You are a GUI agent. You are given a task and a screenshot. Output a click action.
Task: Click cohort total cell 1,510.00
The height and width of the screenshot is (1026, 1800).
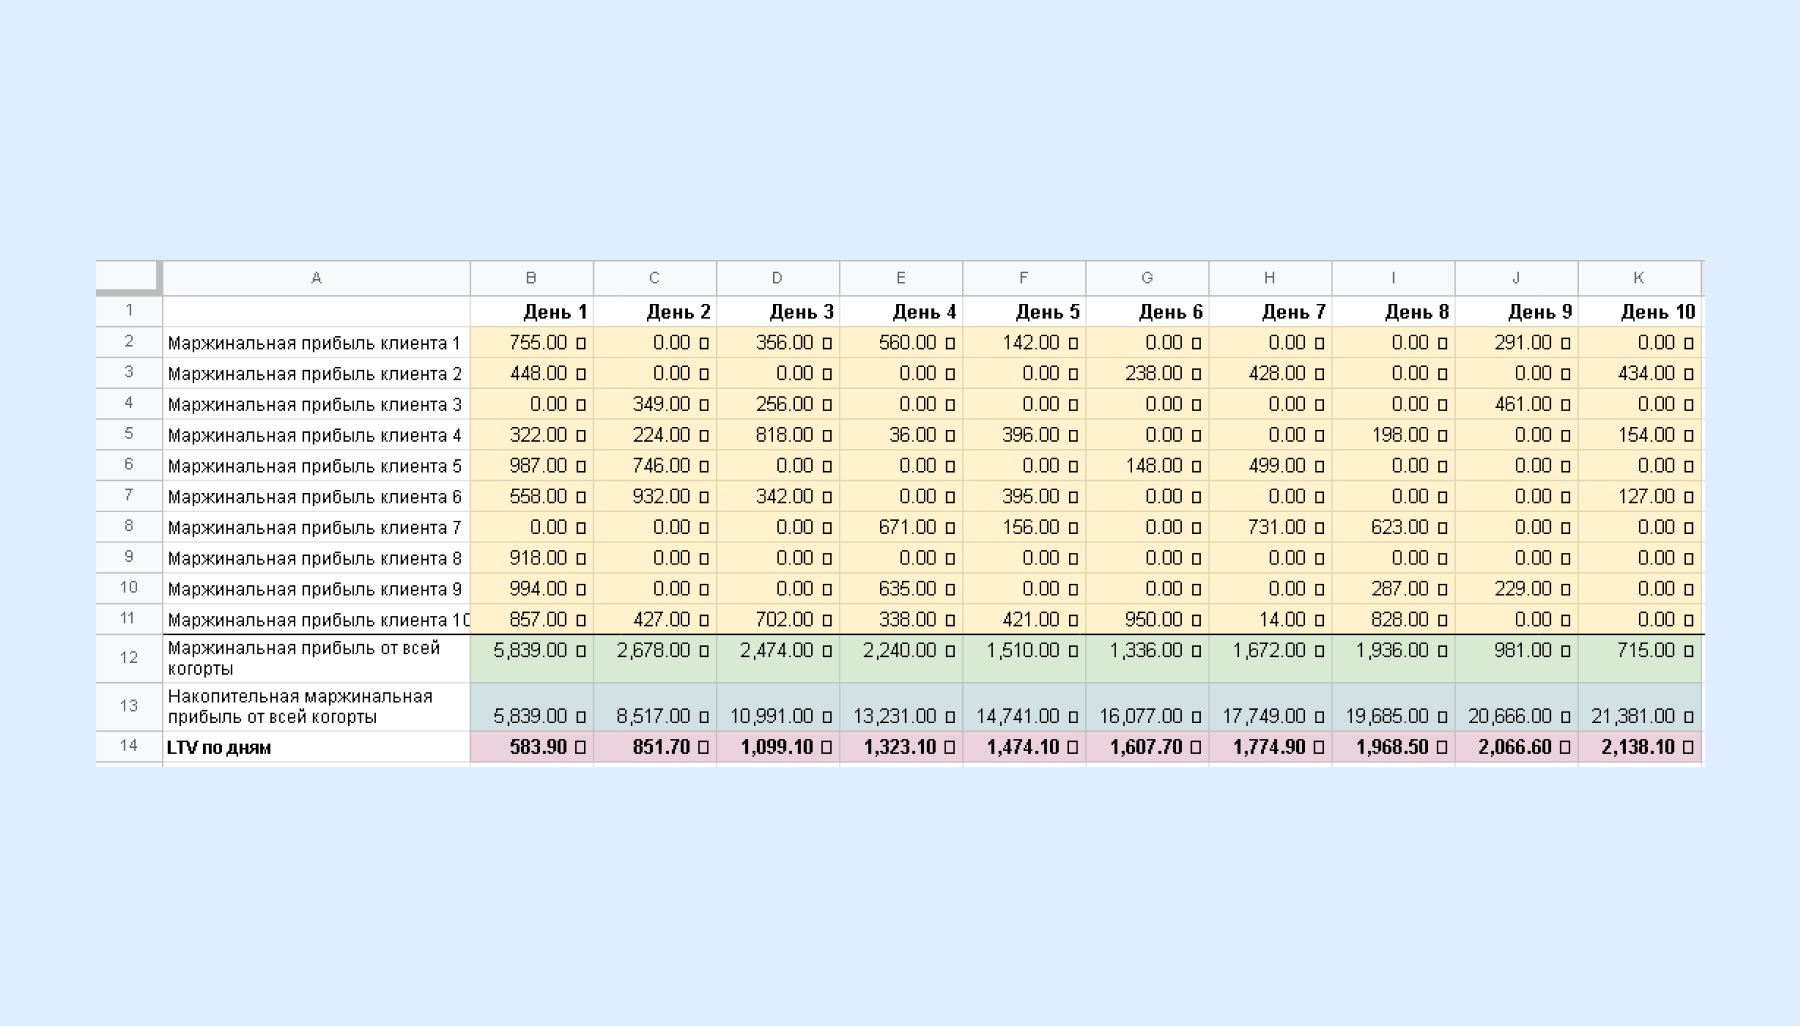[1024, 658]
